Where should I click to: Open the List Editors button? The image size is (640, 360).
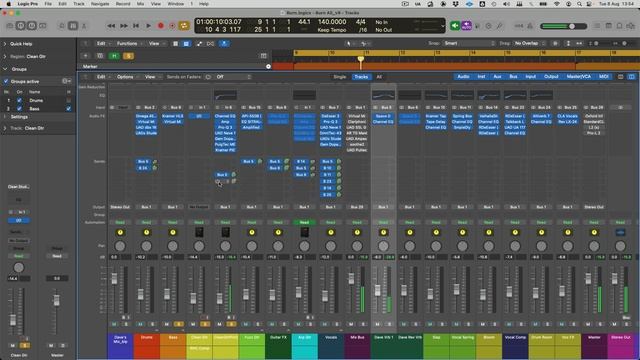click(597, 26)
